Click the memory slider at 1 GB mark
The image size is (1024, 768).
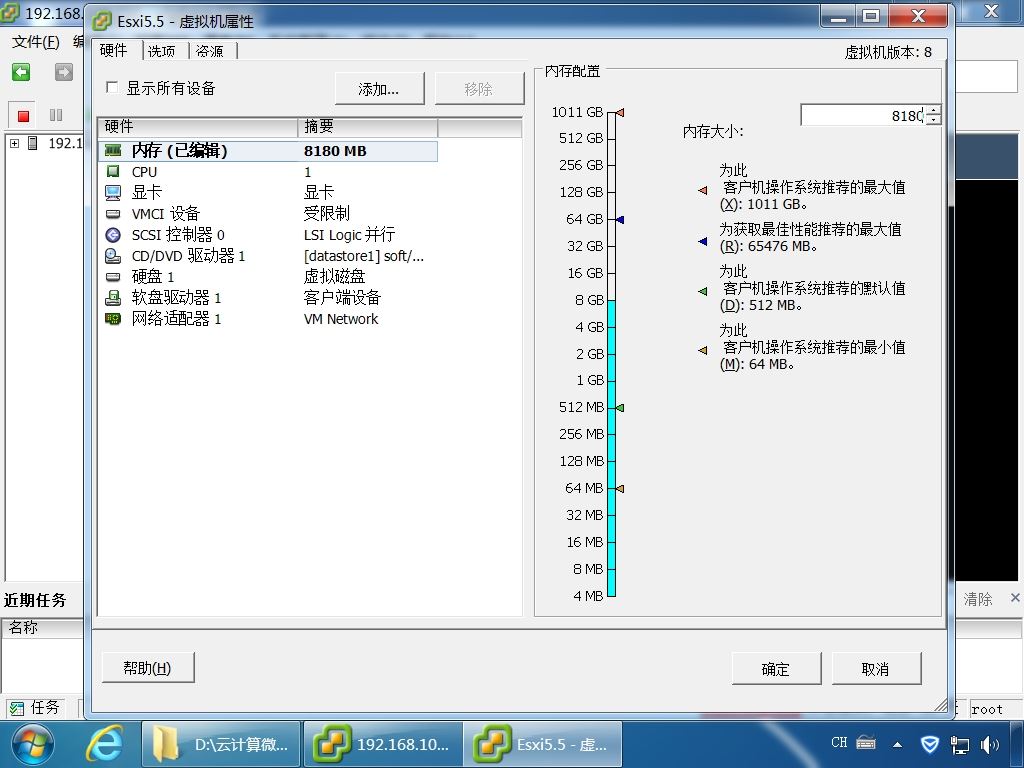pyautogui.click(x=611, y=380)
